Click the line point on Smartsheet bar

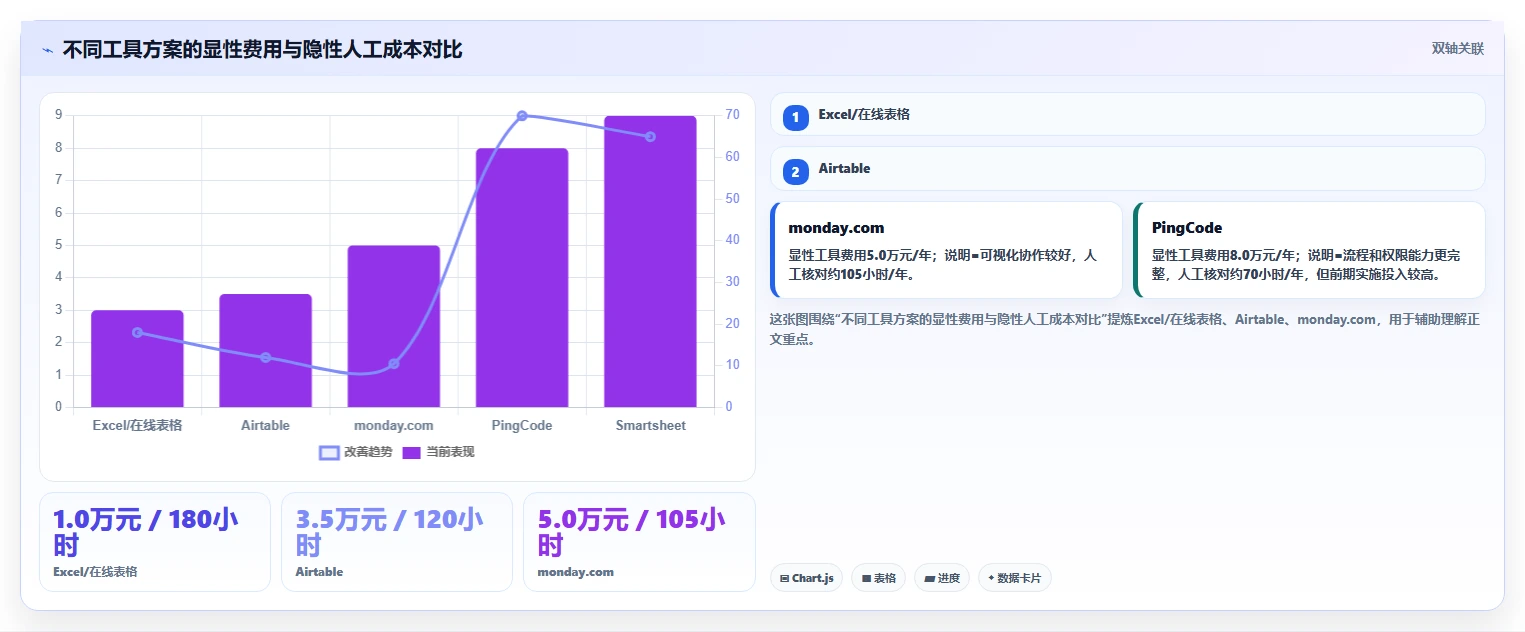pos(650,136)
